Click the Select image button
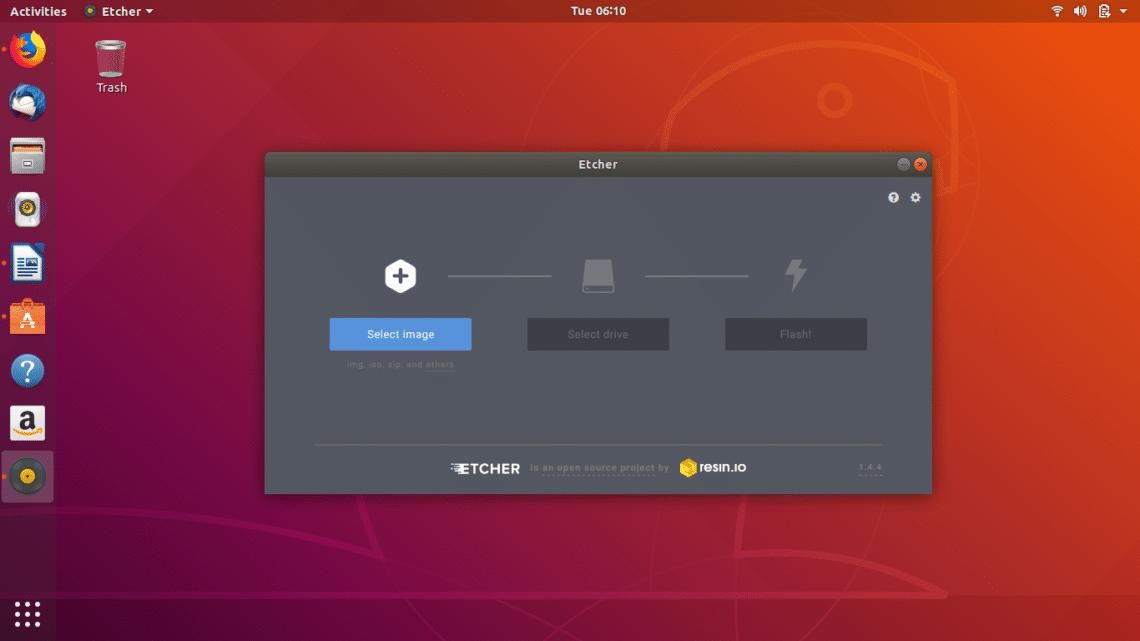The width and height of the screenshot is (1140, 641). tap(400, 334)
